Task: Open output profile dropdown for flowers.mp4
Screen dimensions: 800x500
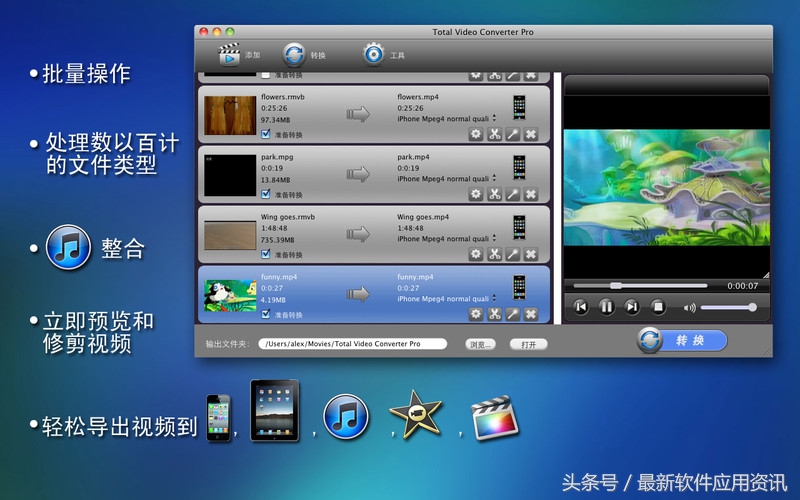Action: coord(446,118)
